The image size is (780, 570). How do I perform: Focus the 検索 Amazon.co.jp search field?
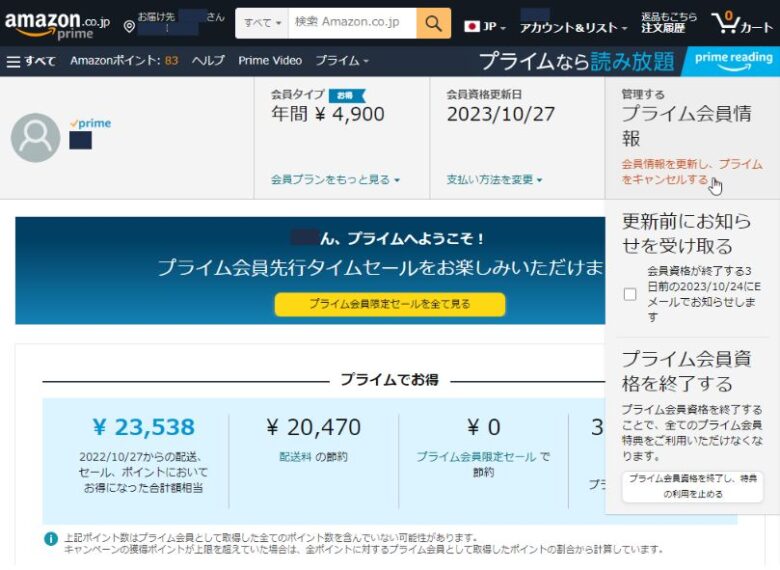click(352, 23)
